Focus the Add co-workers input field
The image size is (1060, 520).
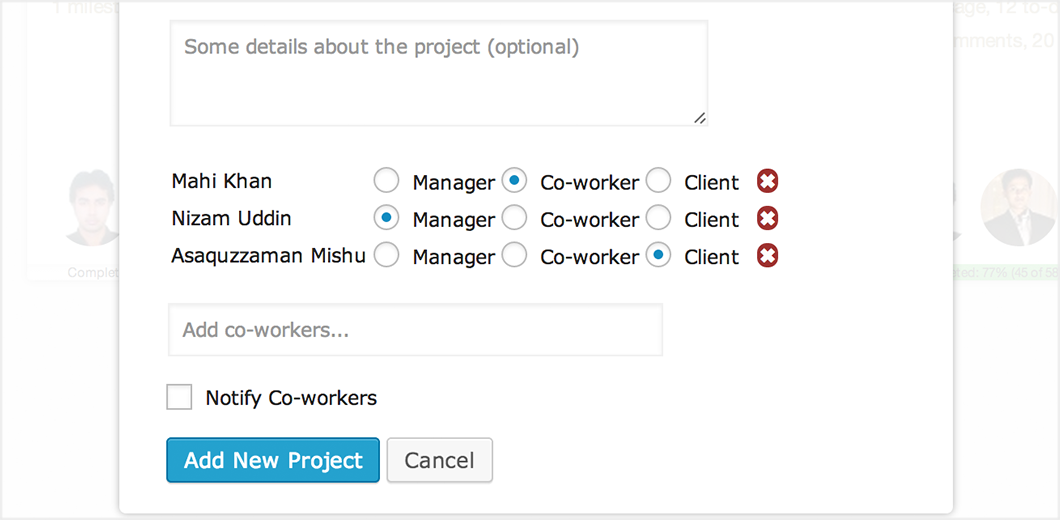click(415, 329)
